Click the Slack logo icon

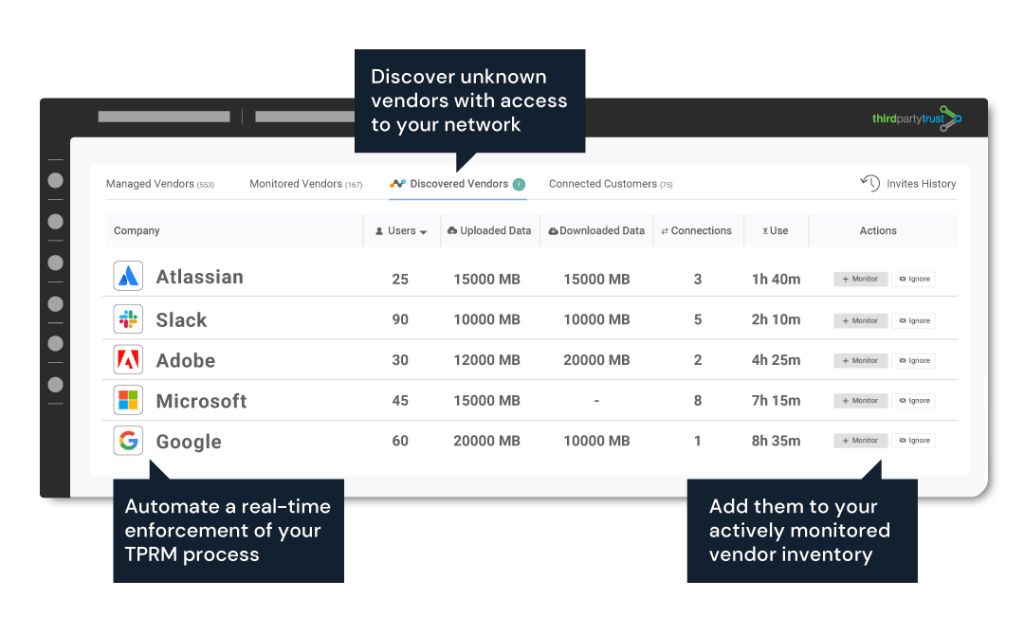click(128, 319)
